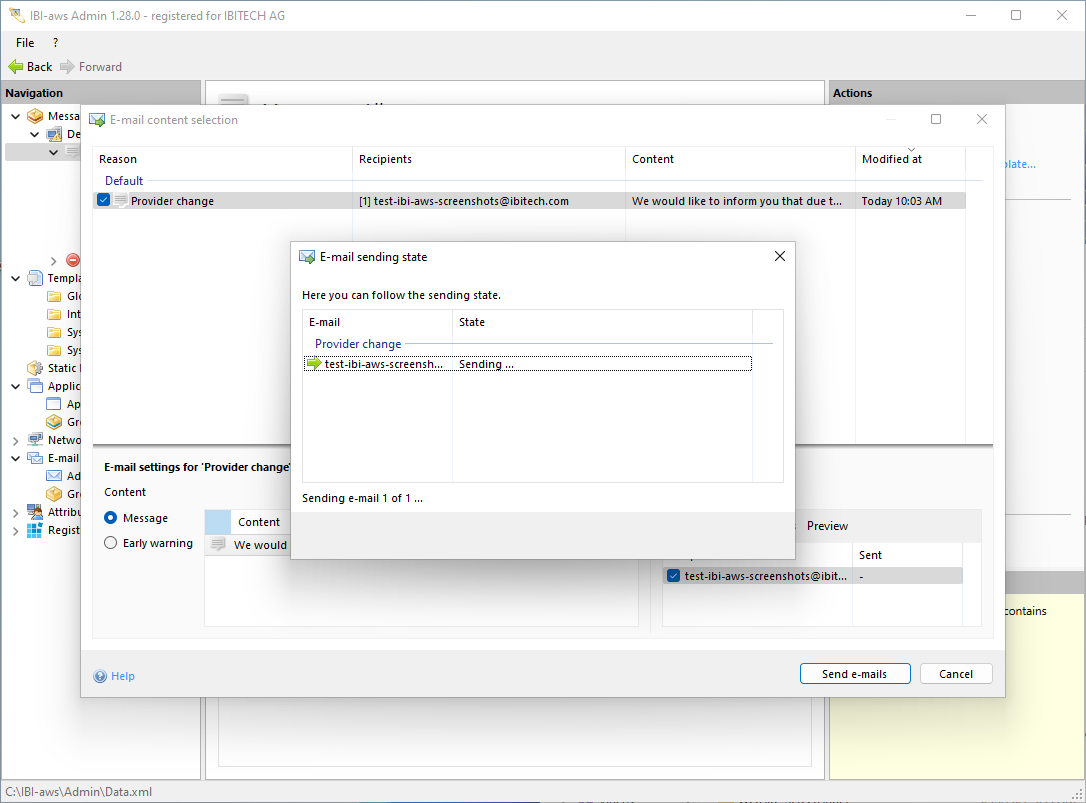Select the Messages package icon in Navigation
This screenshot has width=1086, height=803.
35,116
